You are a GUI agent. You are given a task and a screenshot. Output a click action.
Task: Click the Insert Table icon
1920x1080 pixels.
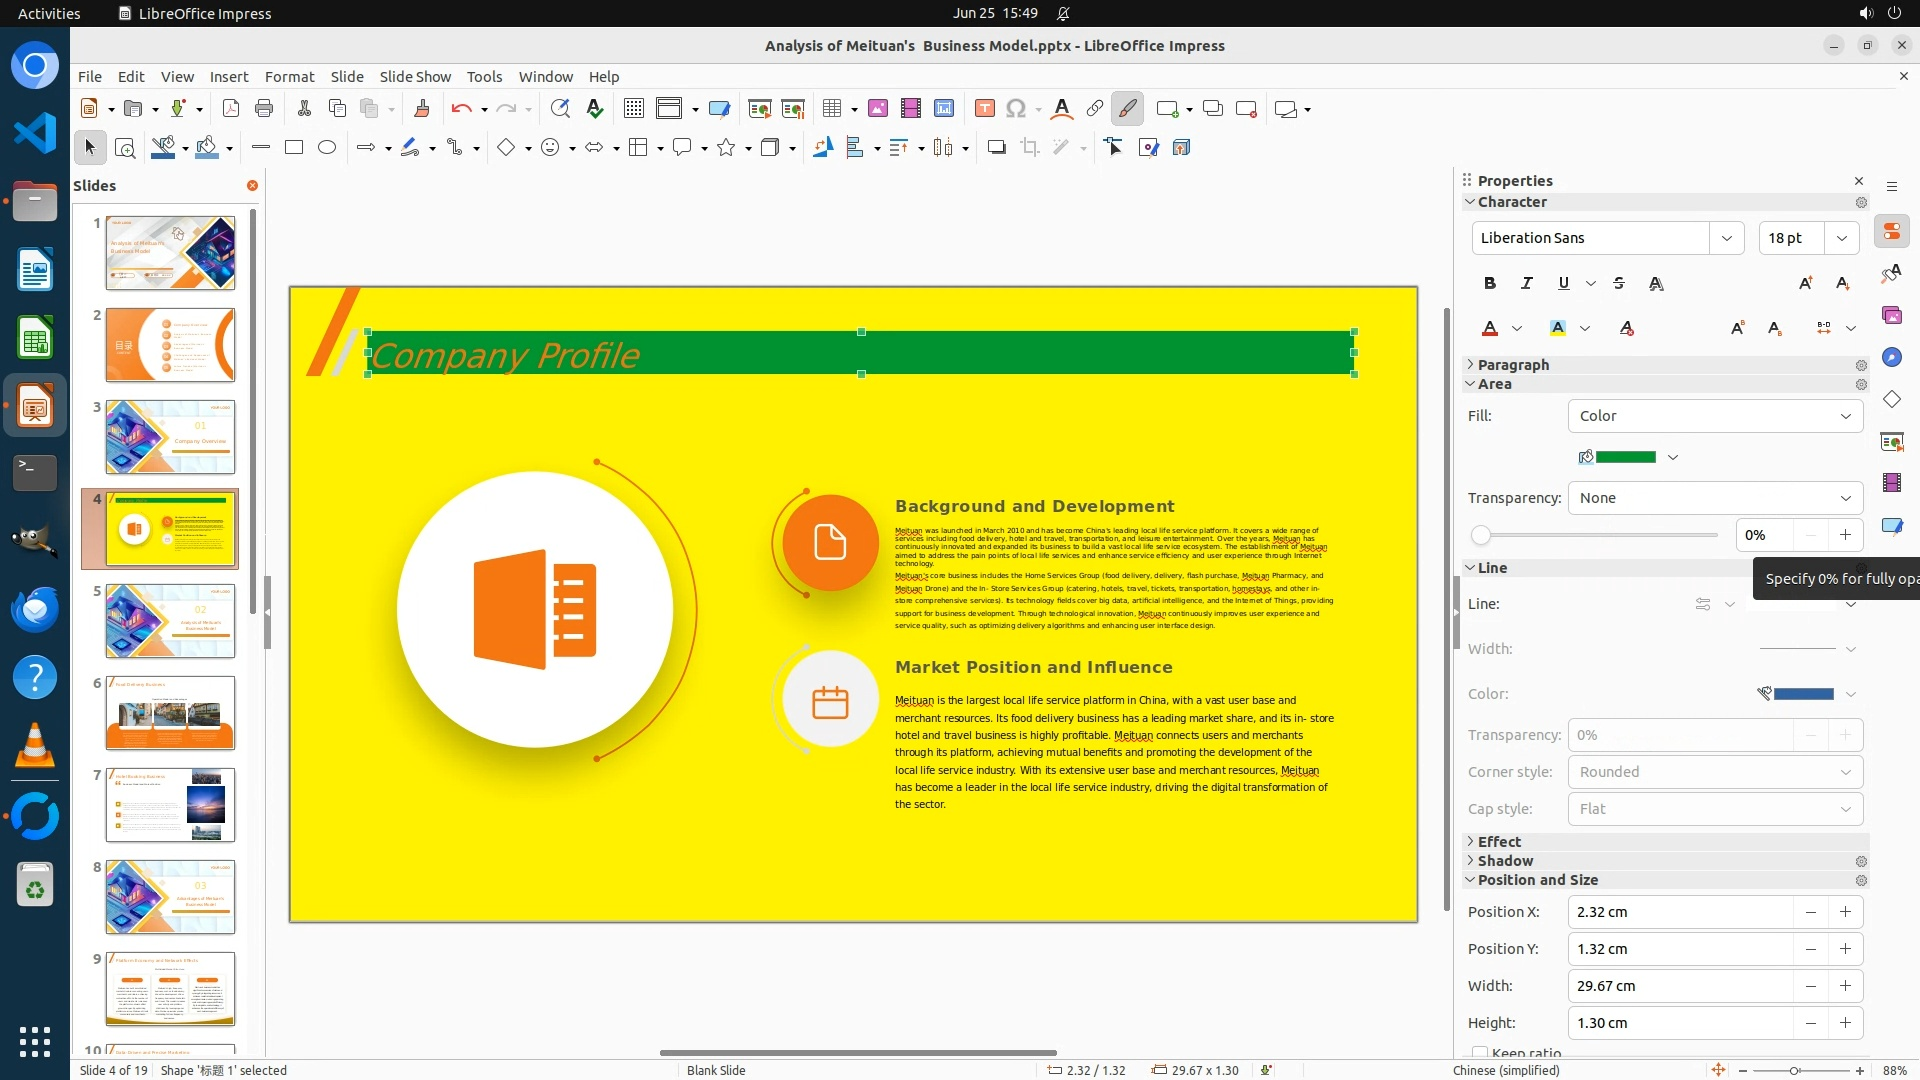point(831,109)
